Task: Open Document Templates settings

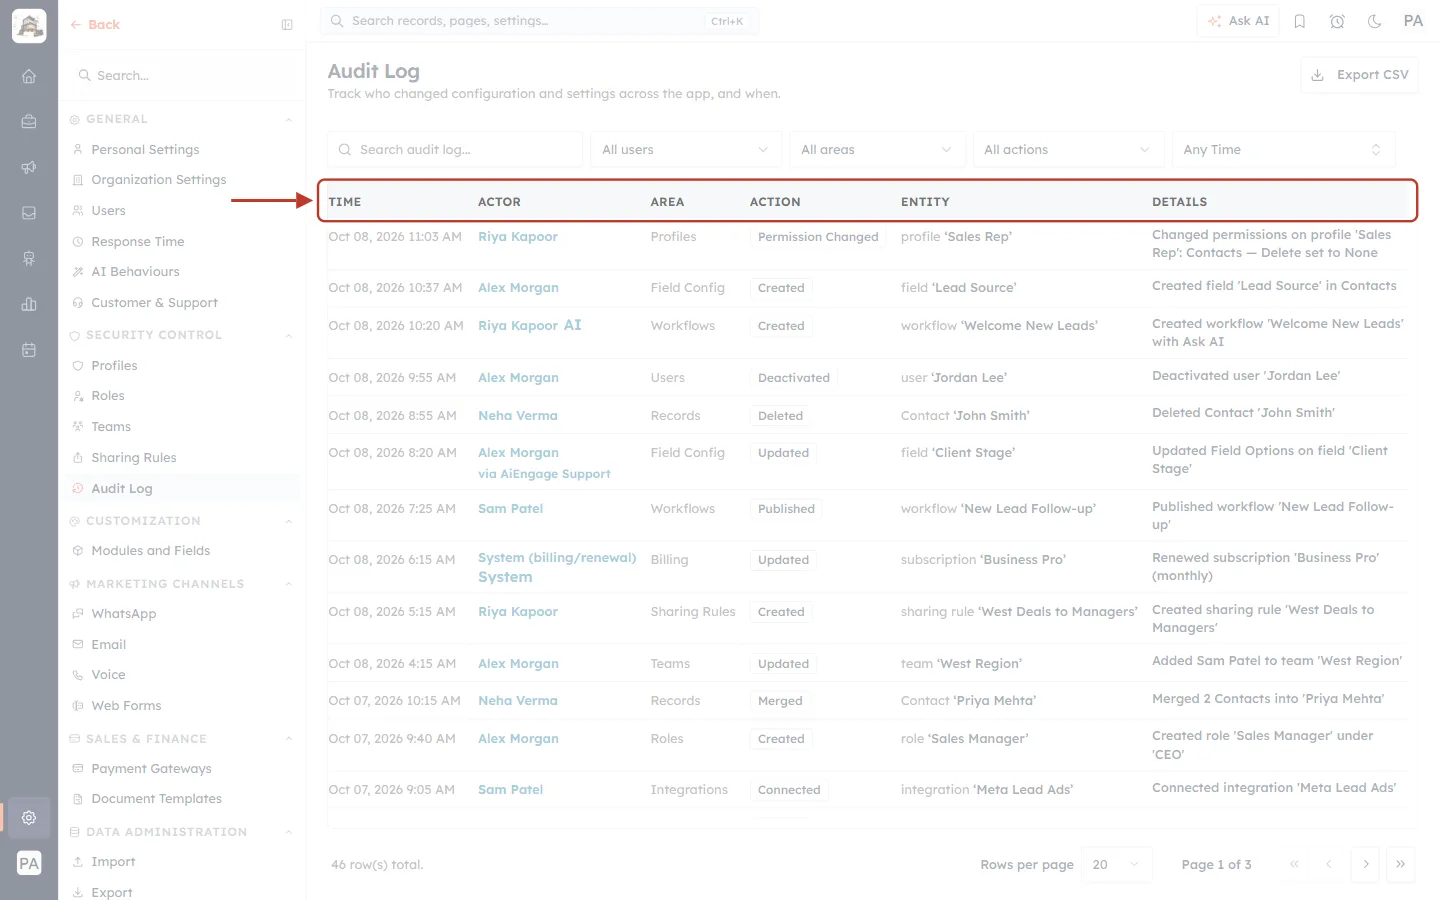Action: (x=156, y=799)
